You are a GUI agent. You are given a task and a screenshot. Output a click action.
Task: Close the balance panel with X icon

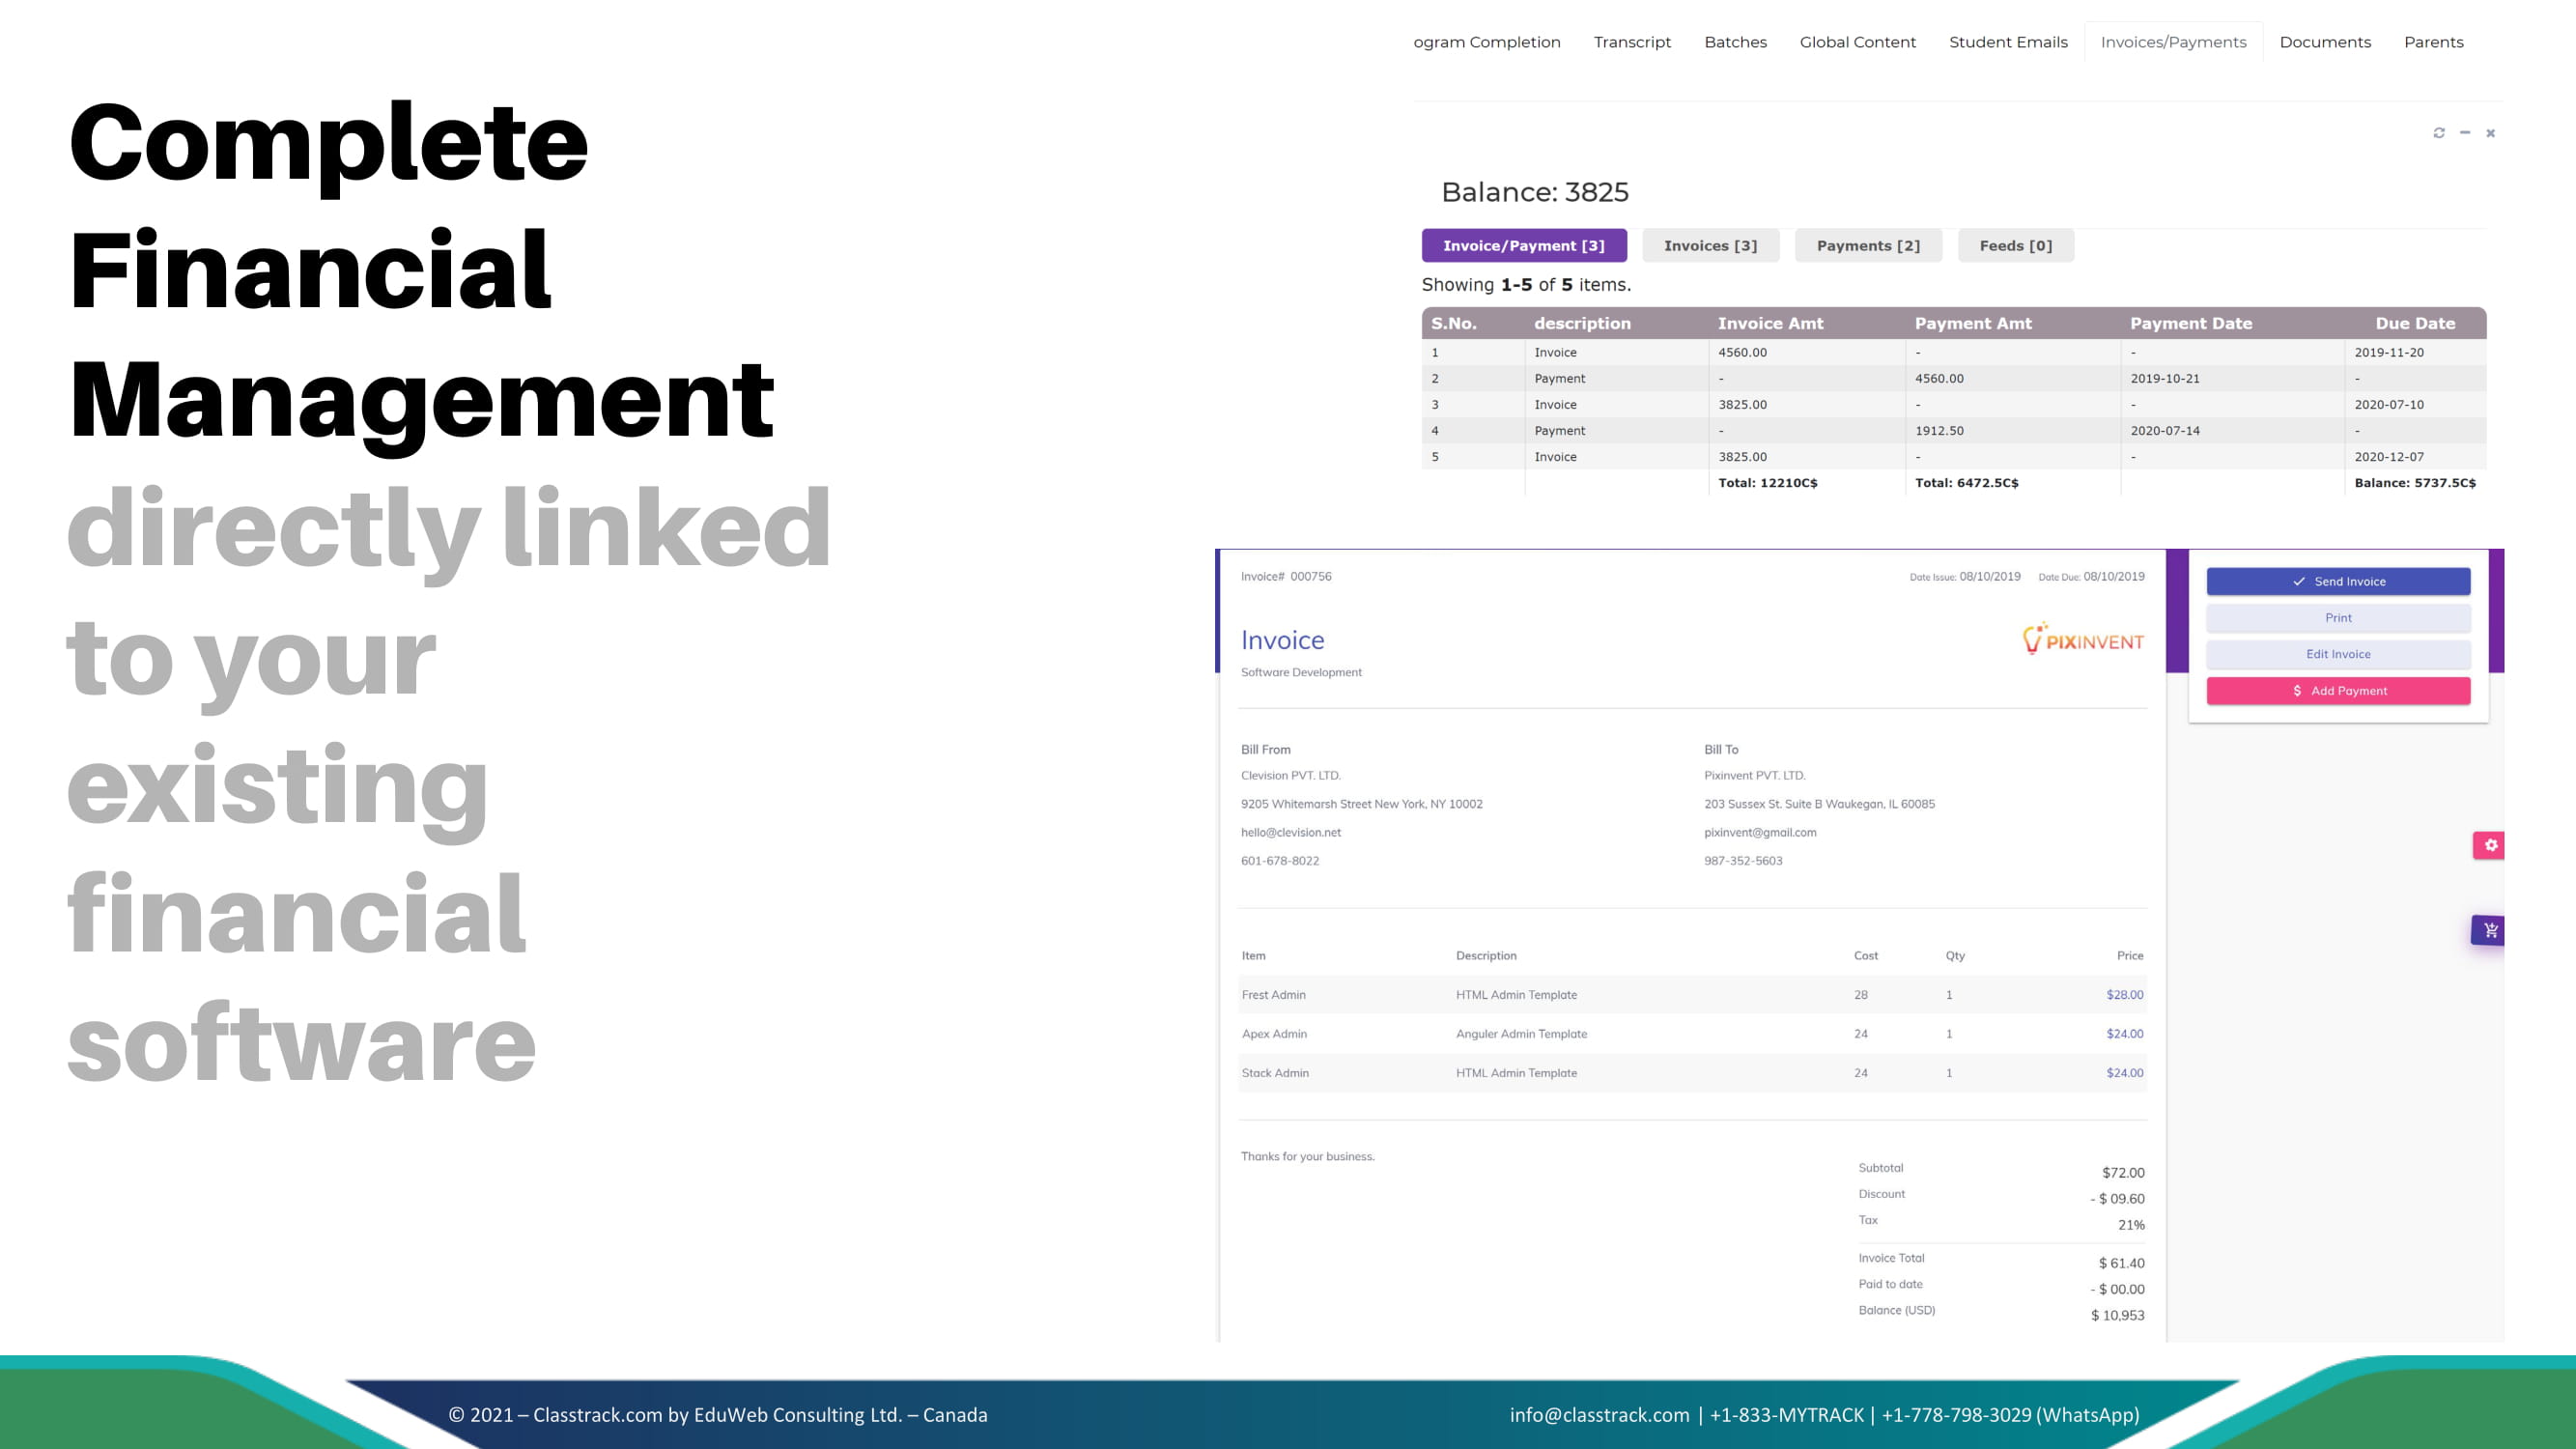point(2491,133)
